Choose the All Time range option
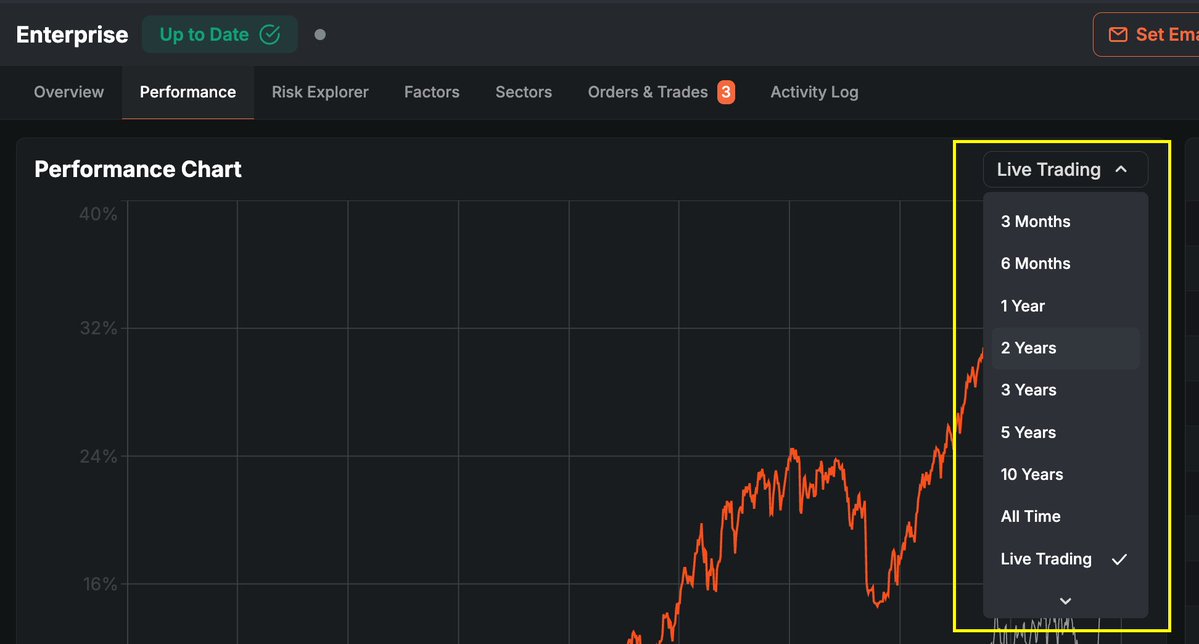Viewport: 1199px width, 644px height. 1065,516
